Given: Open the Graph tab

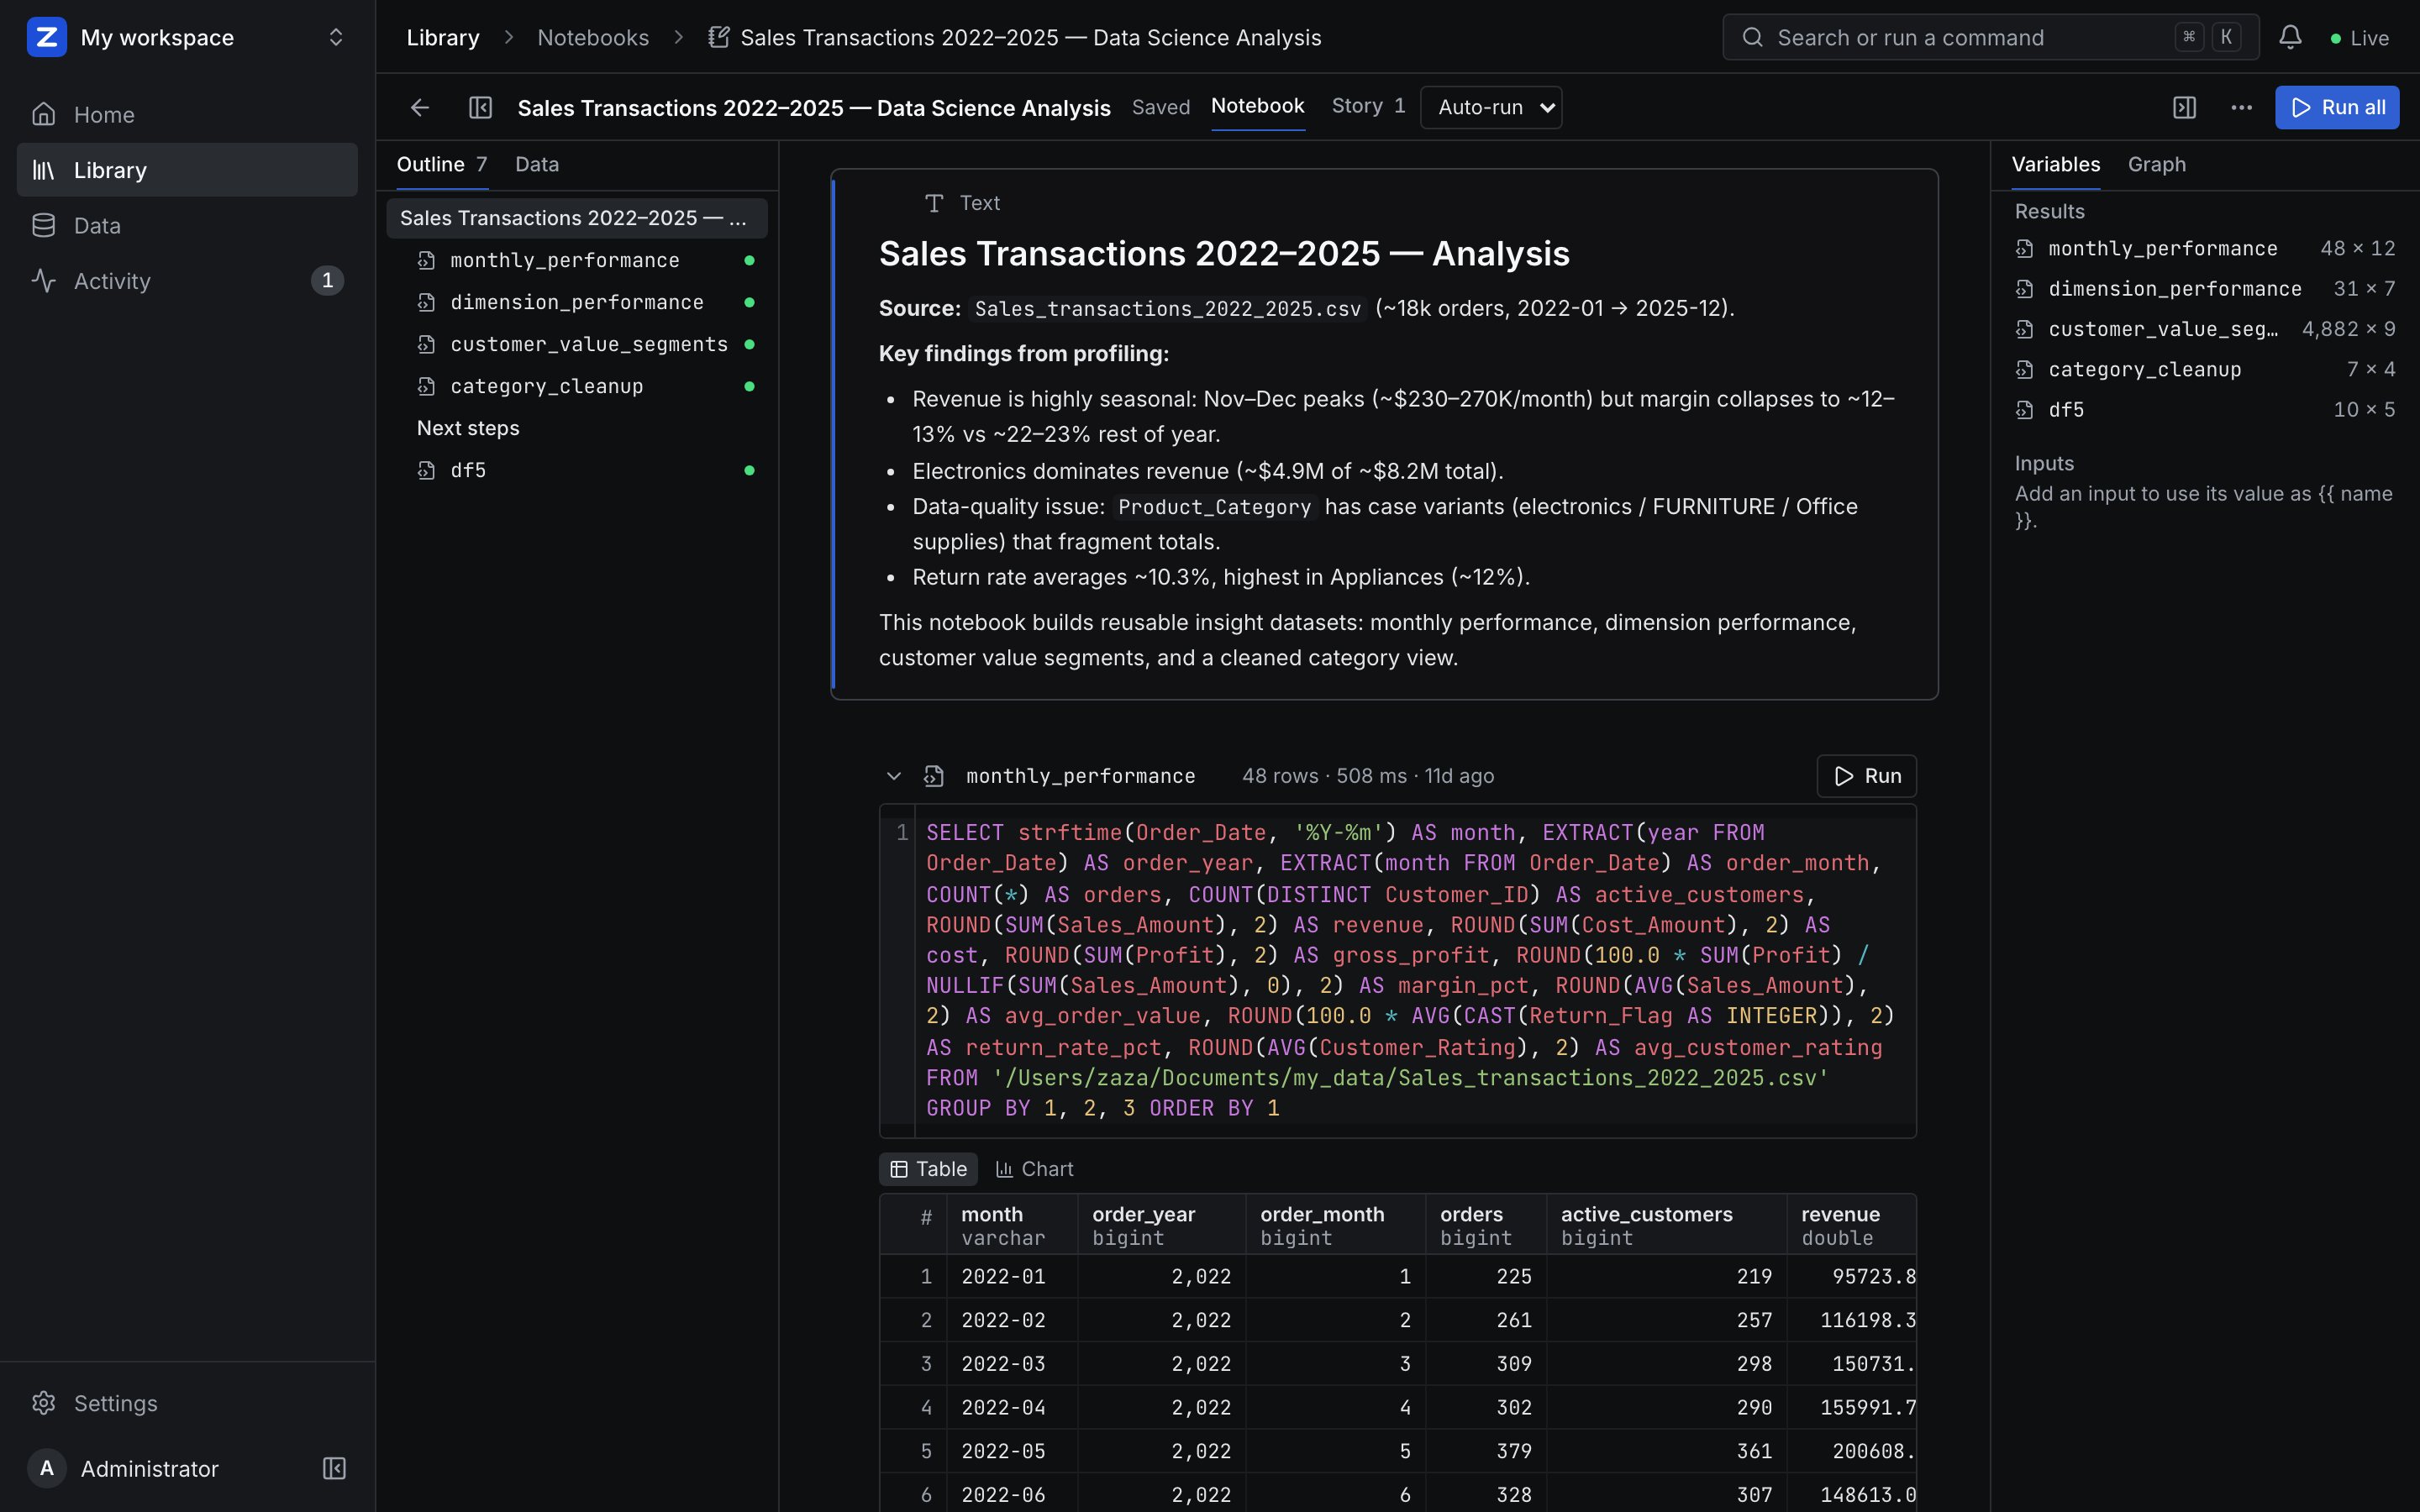Looking at the screenshot, I should click(x=2156, y=164).
